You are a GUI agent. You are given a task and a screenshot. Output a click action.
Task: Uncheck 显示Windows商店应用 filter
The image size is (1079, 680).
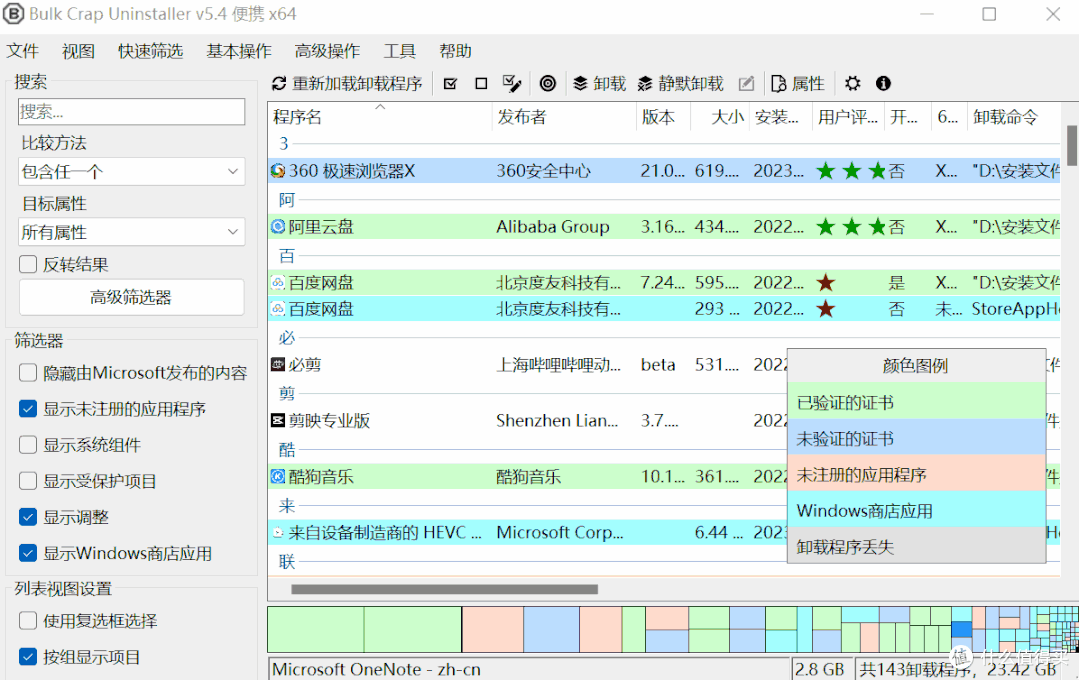point(28,553)
